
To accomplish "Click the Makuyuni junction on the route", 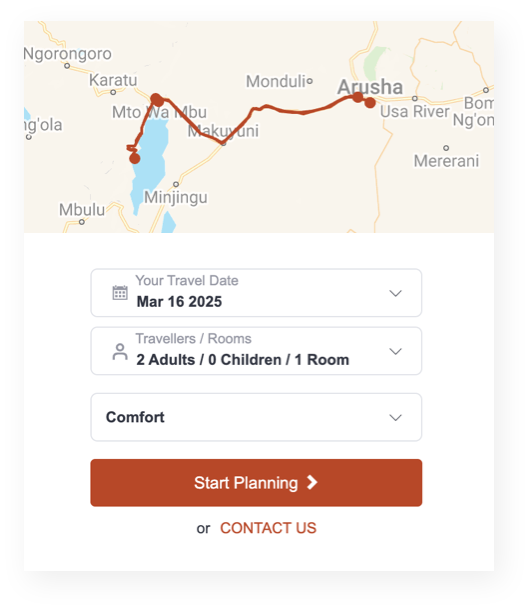I will (223, 143).
